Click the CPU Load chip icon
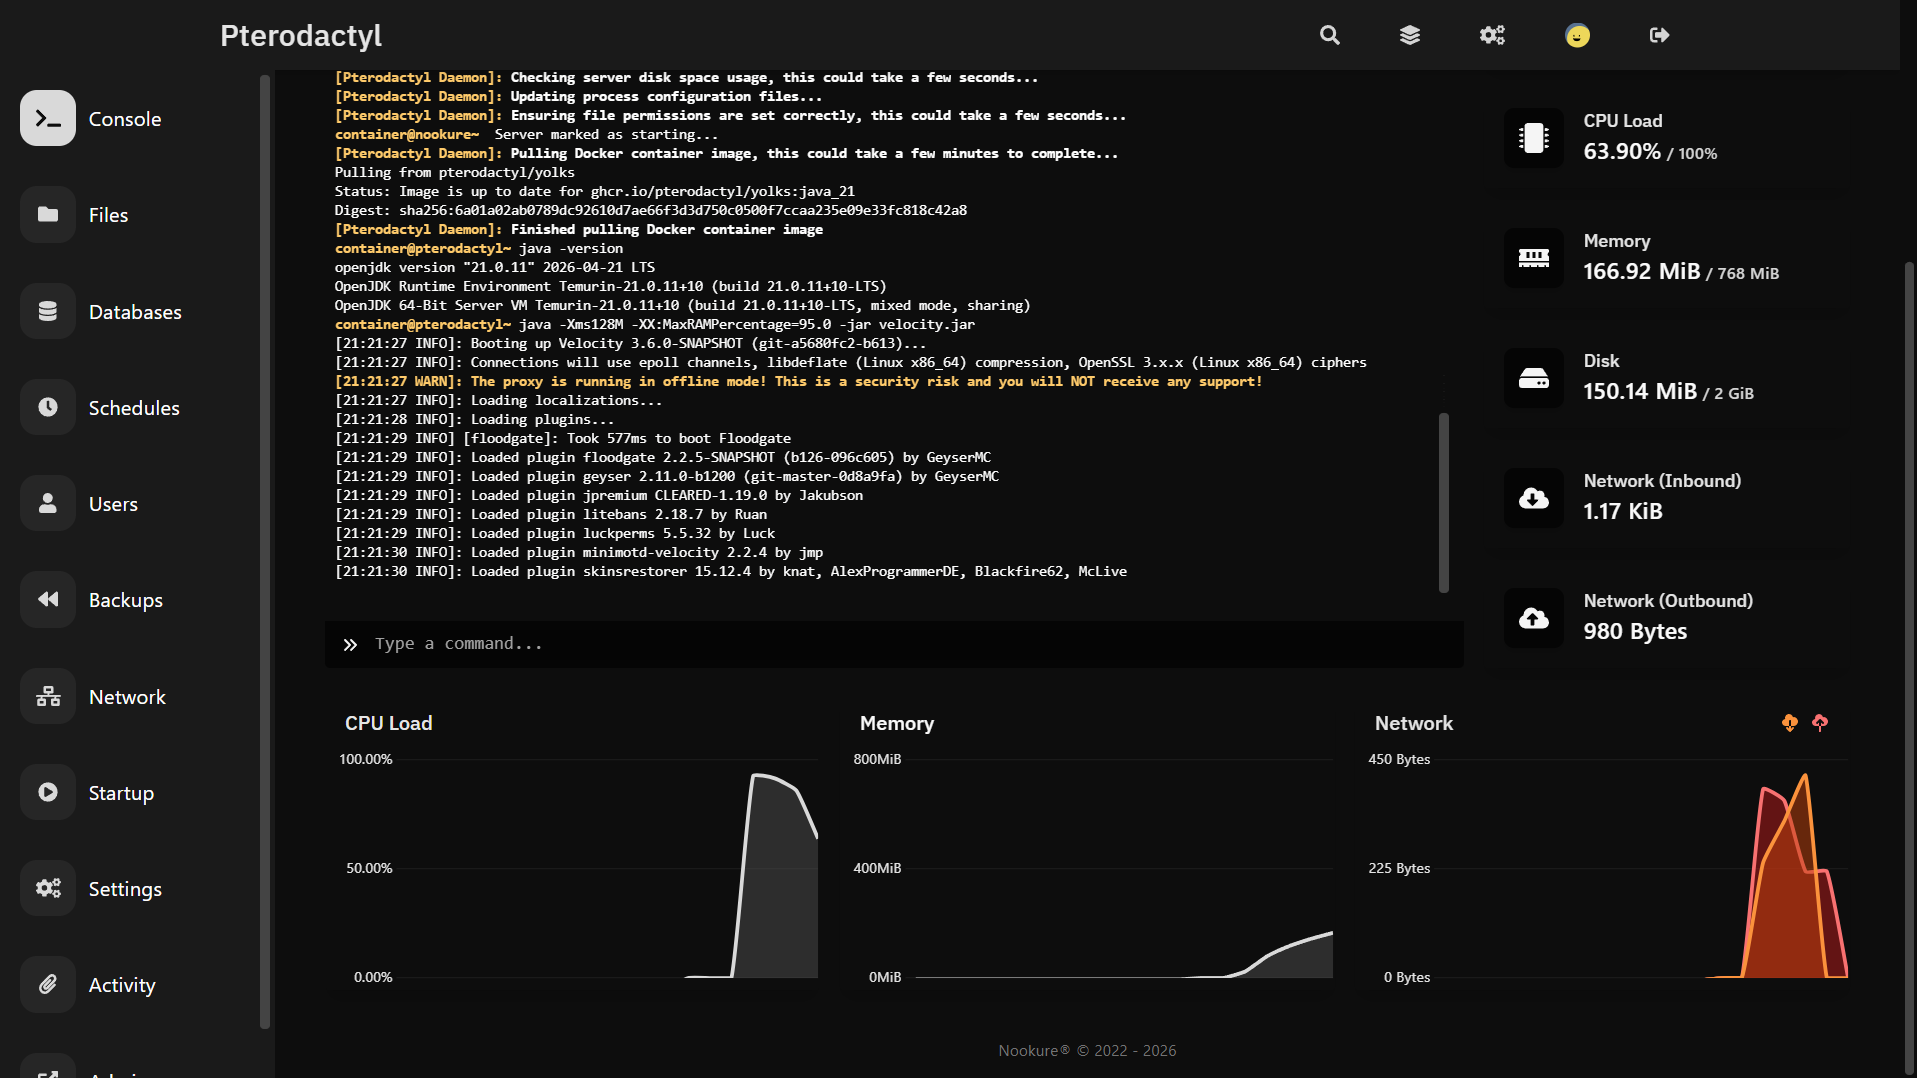1917x1078 pixels. point(1533,138)
